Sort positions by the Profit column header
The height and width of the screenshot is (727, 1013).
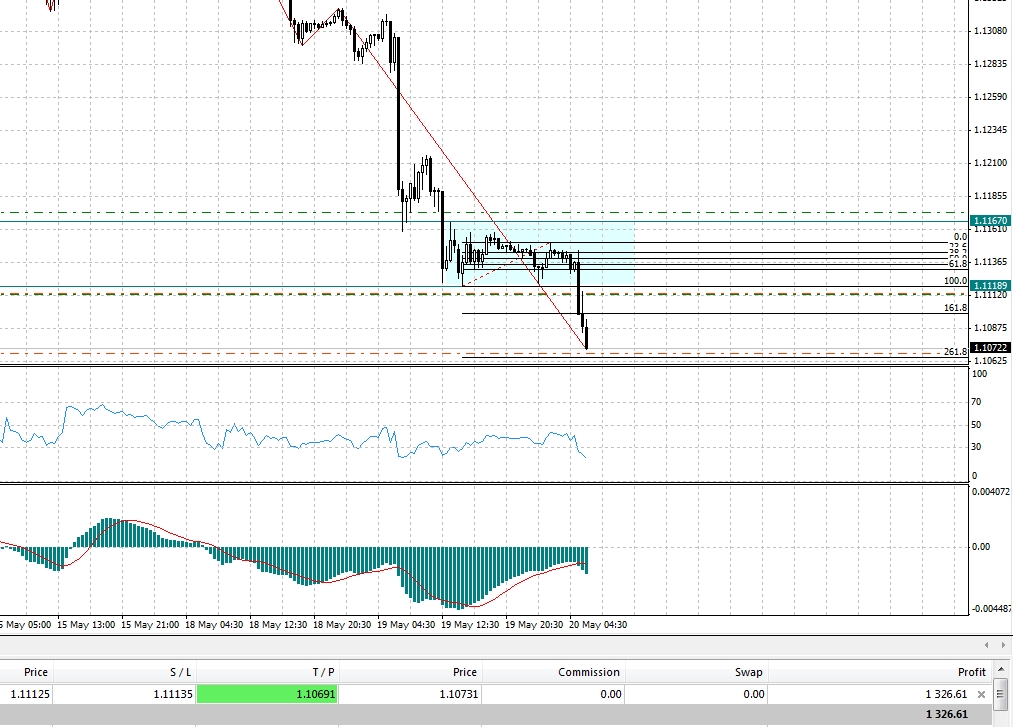970,672
